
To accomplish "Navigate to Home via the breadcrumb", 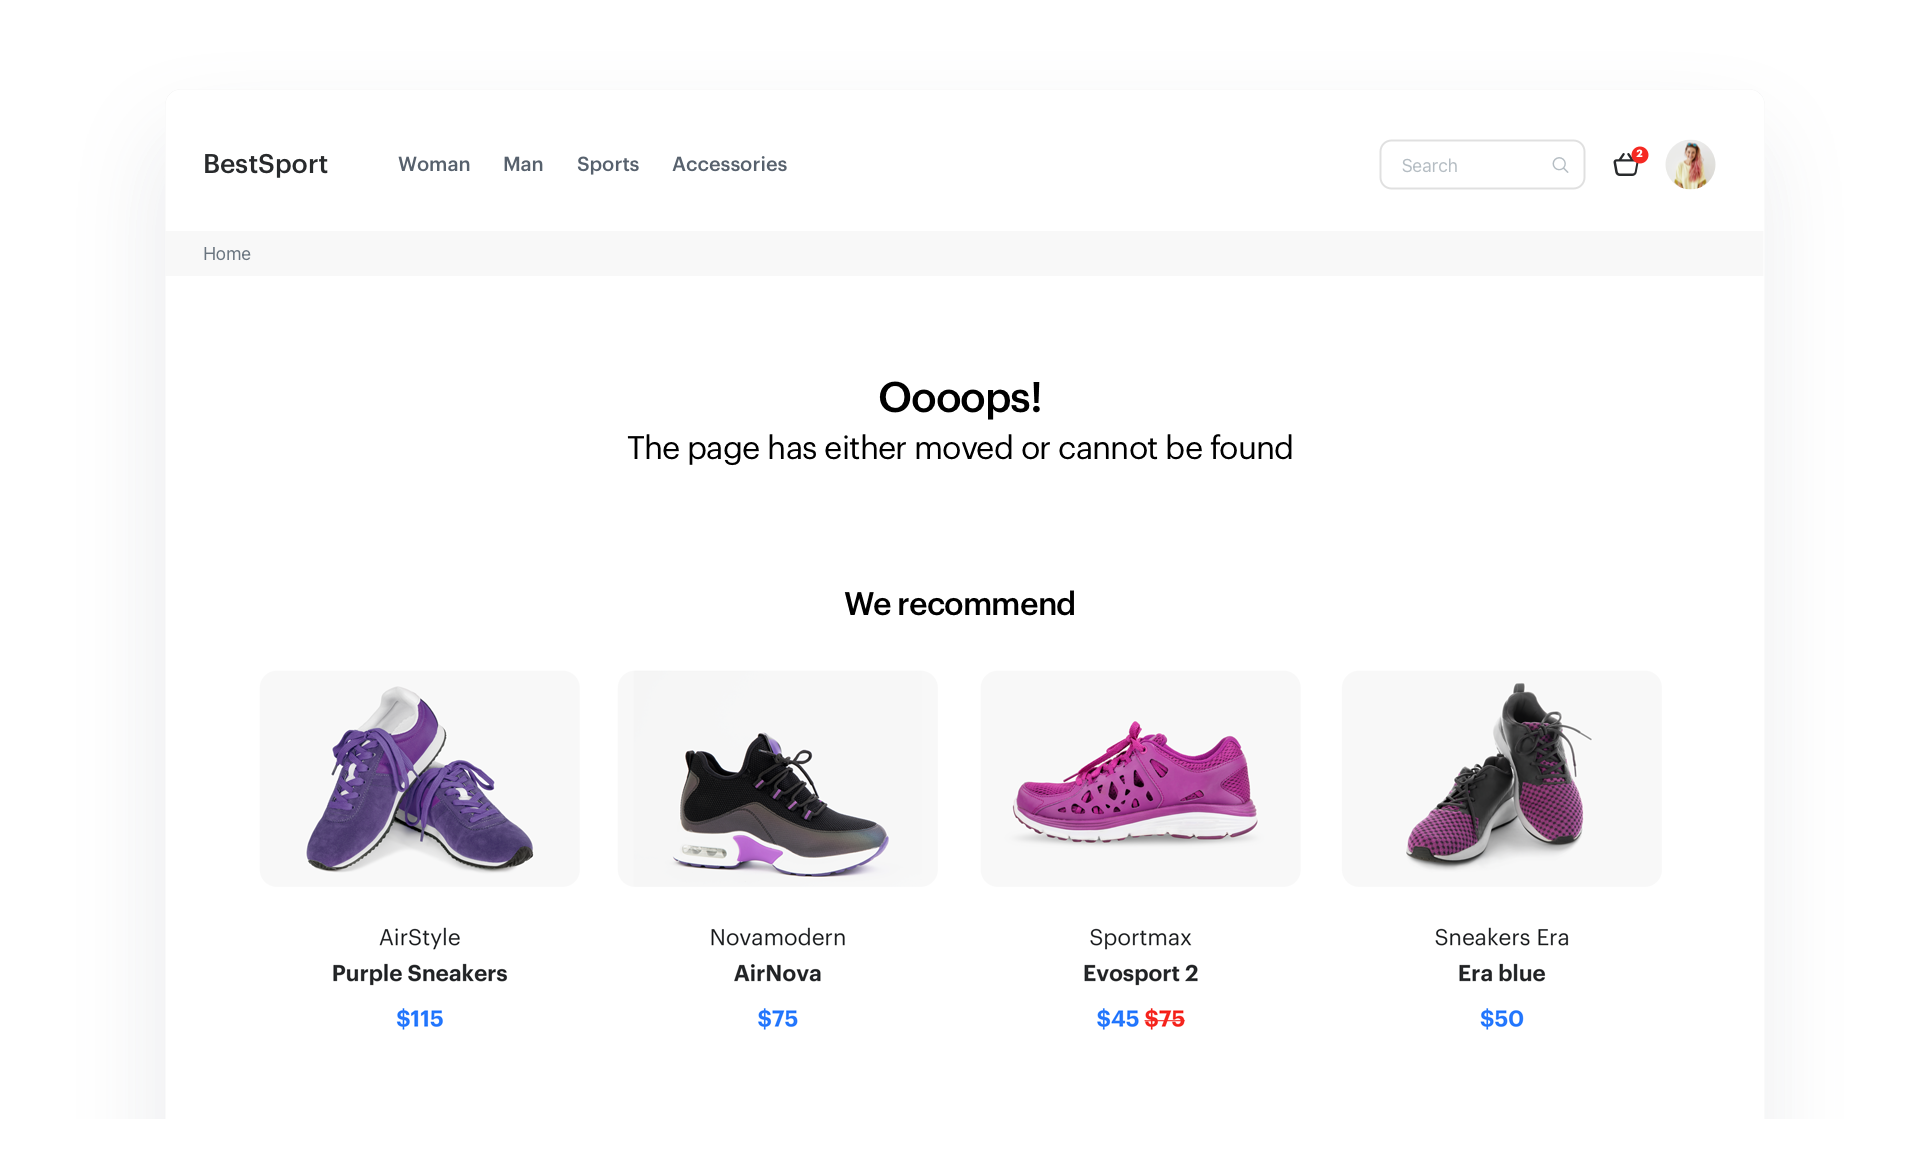I will (226, 254).
